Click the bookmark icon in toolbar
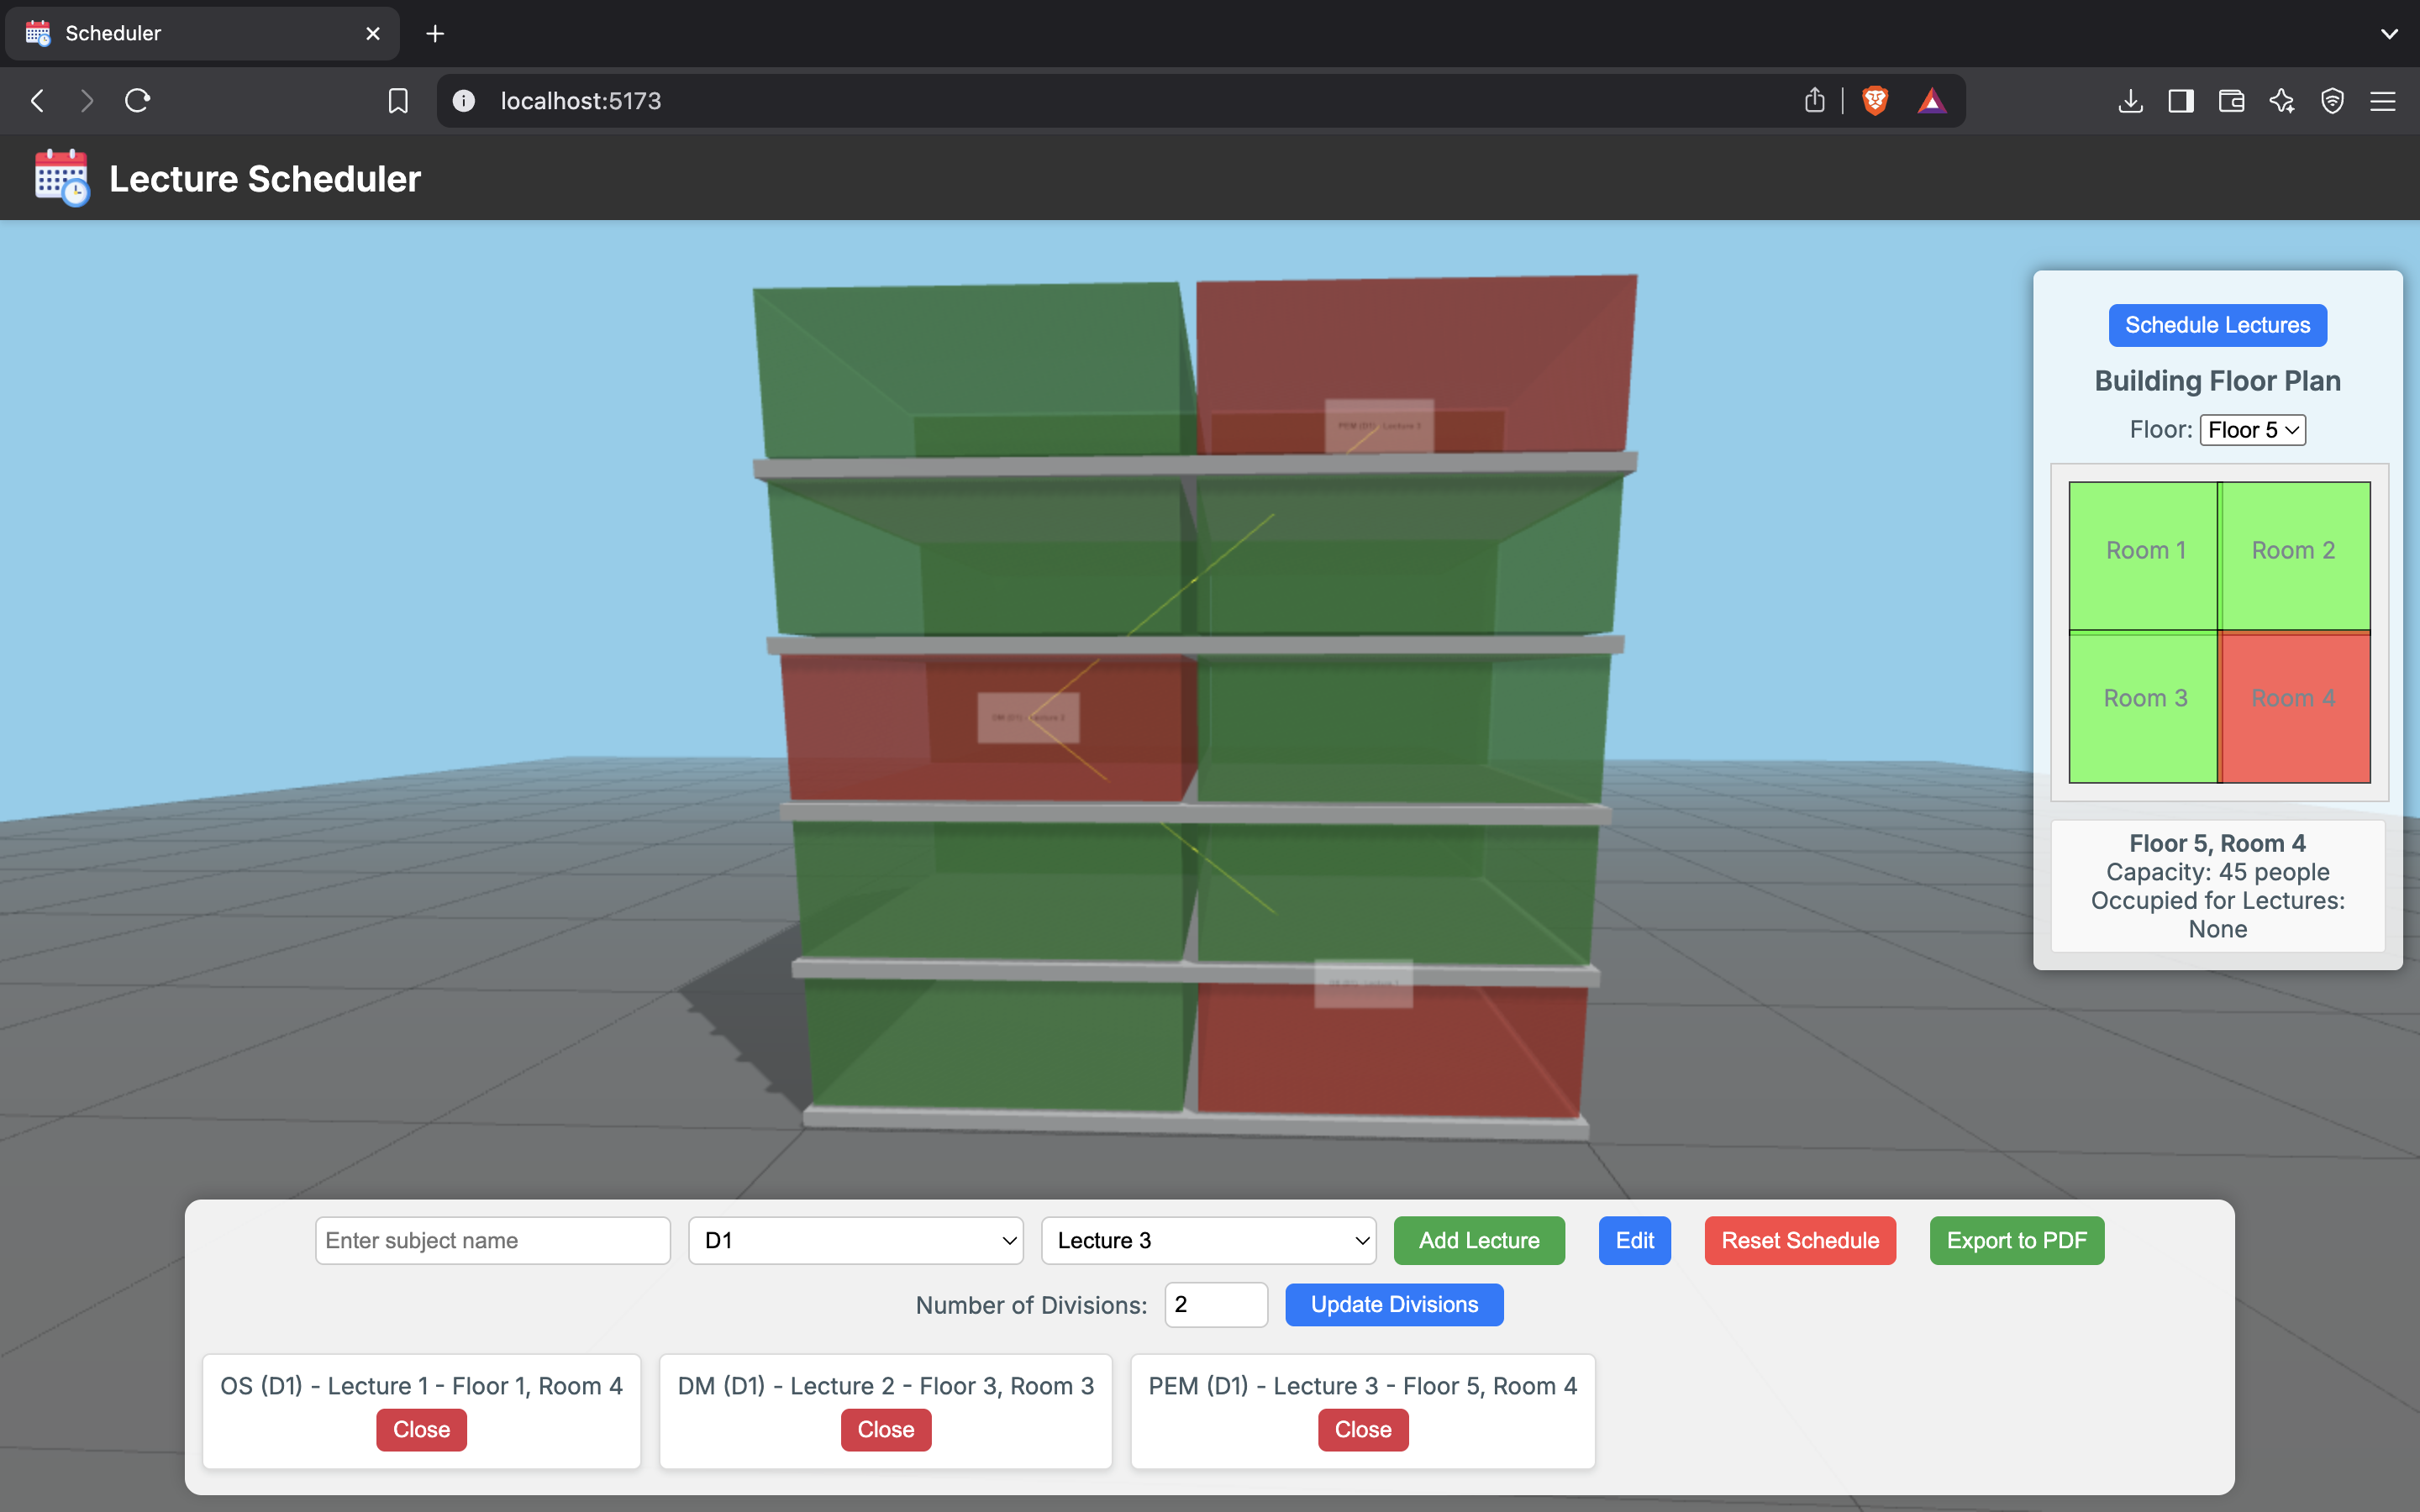 398,100
